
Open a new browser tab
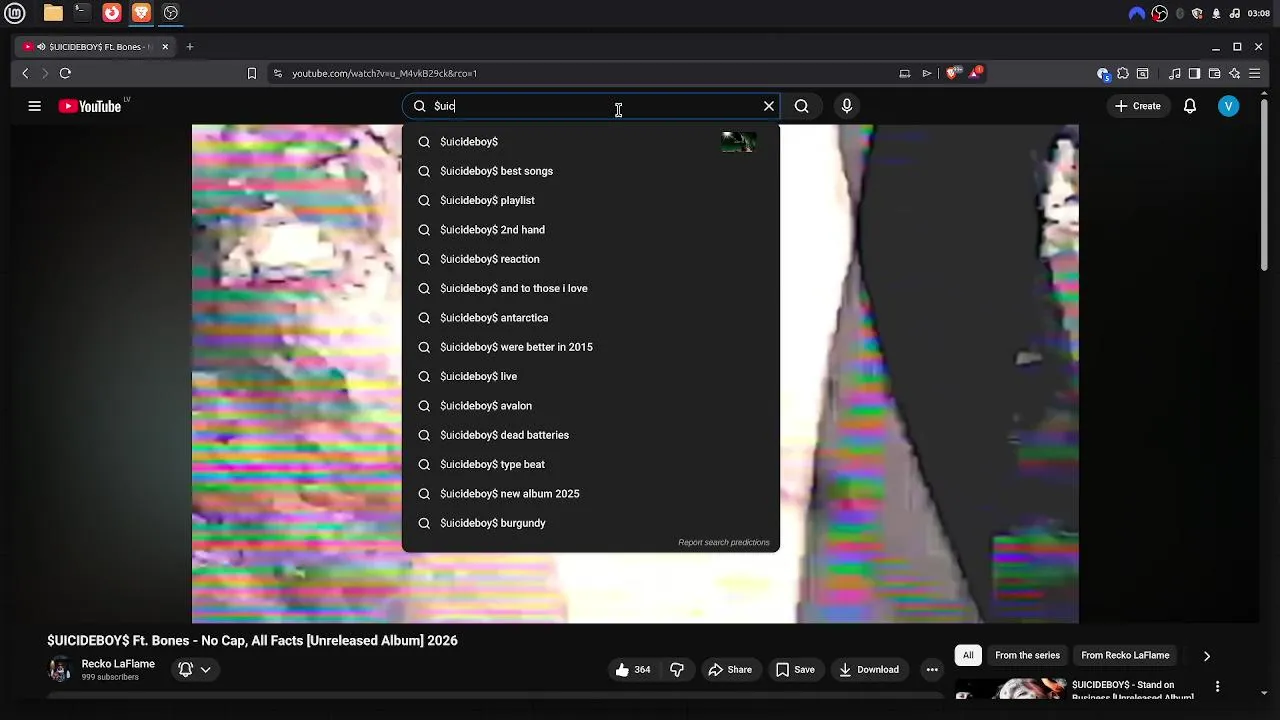coord(190,47)
